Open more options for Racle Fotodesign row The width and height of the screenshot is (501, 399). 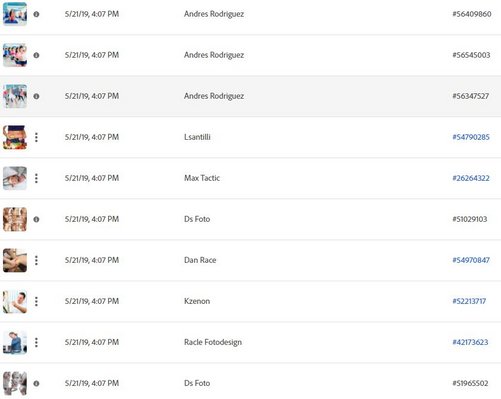pos(36,342)
